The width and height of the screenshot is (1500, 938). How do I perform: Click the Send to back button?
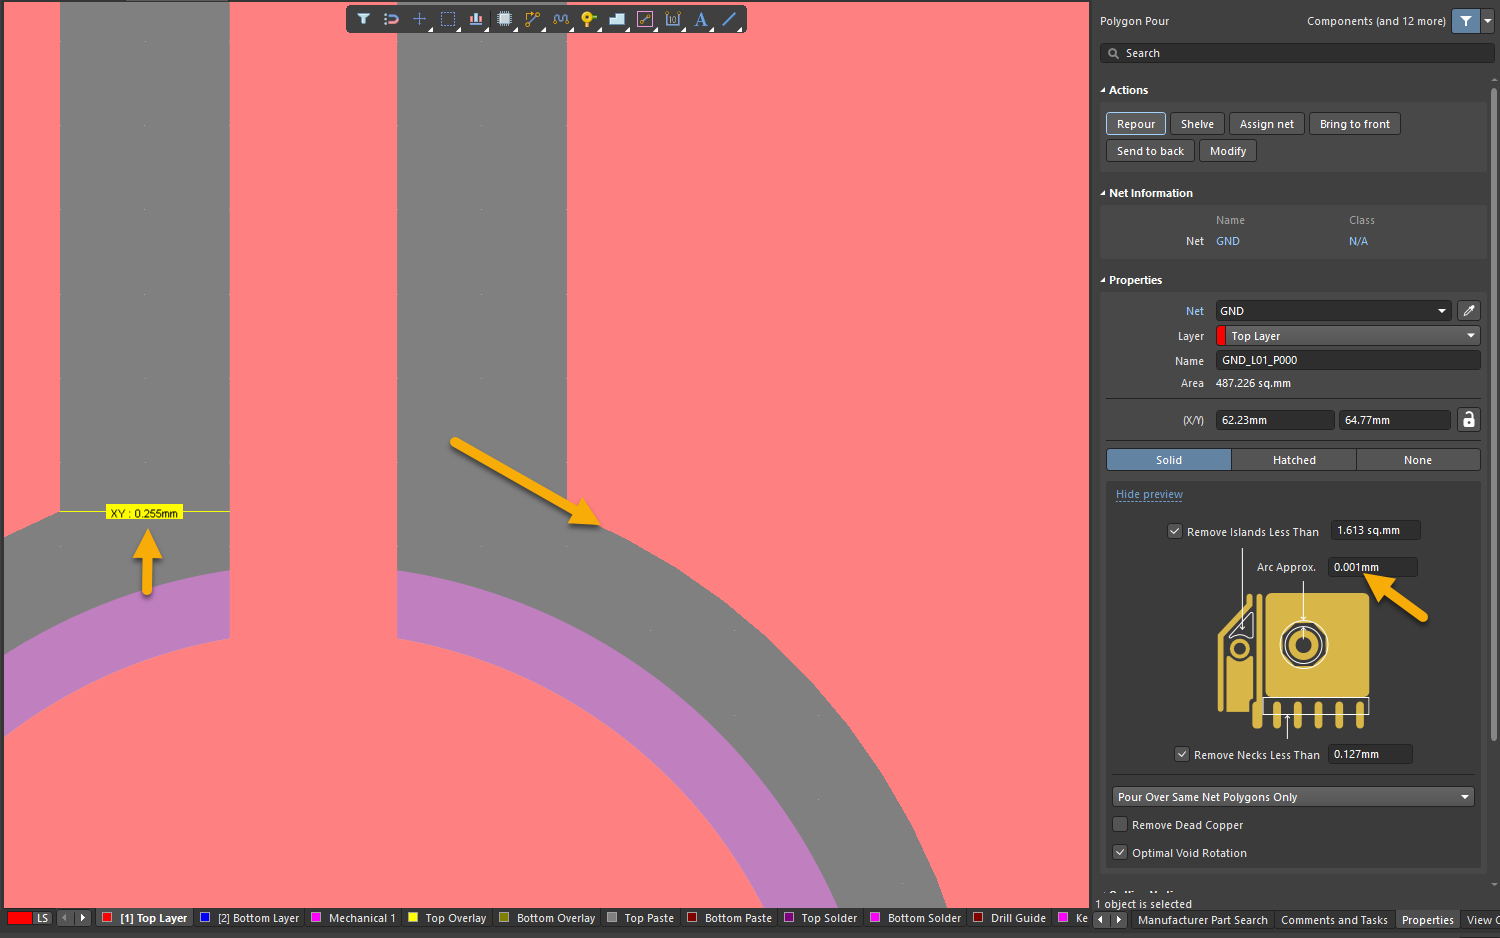1150,151
